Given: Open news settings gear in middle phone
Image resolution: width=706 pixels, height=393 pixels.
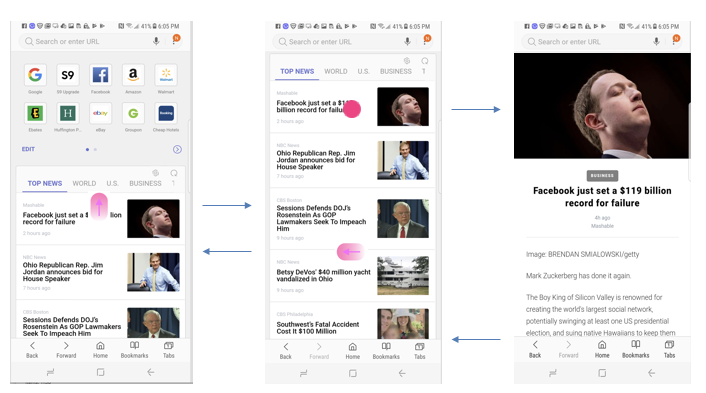Looking at the screenshot, I should pos(407,60).
